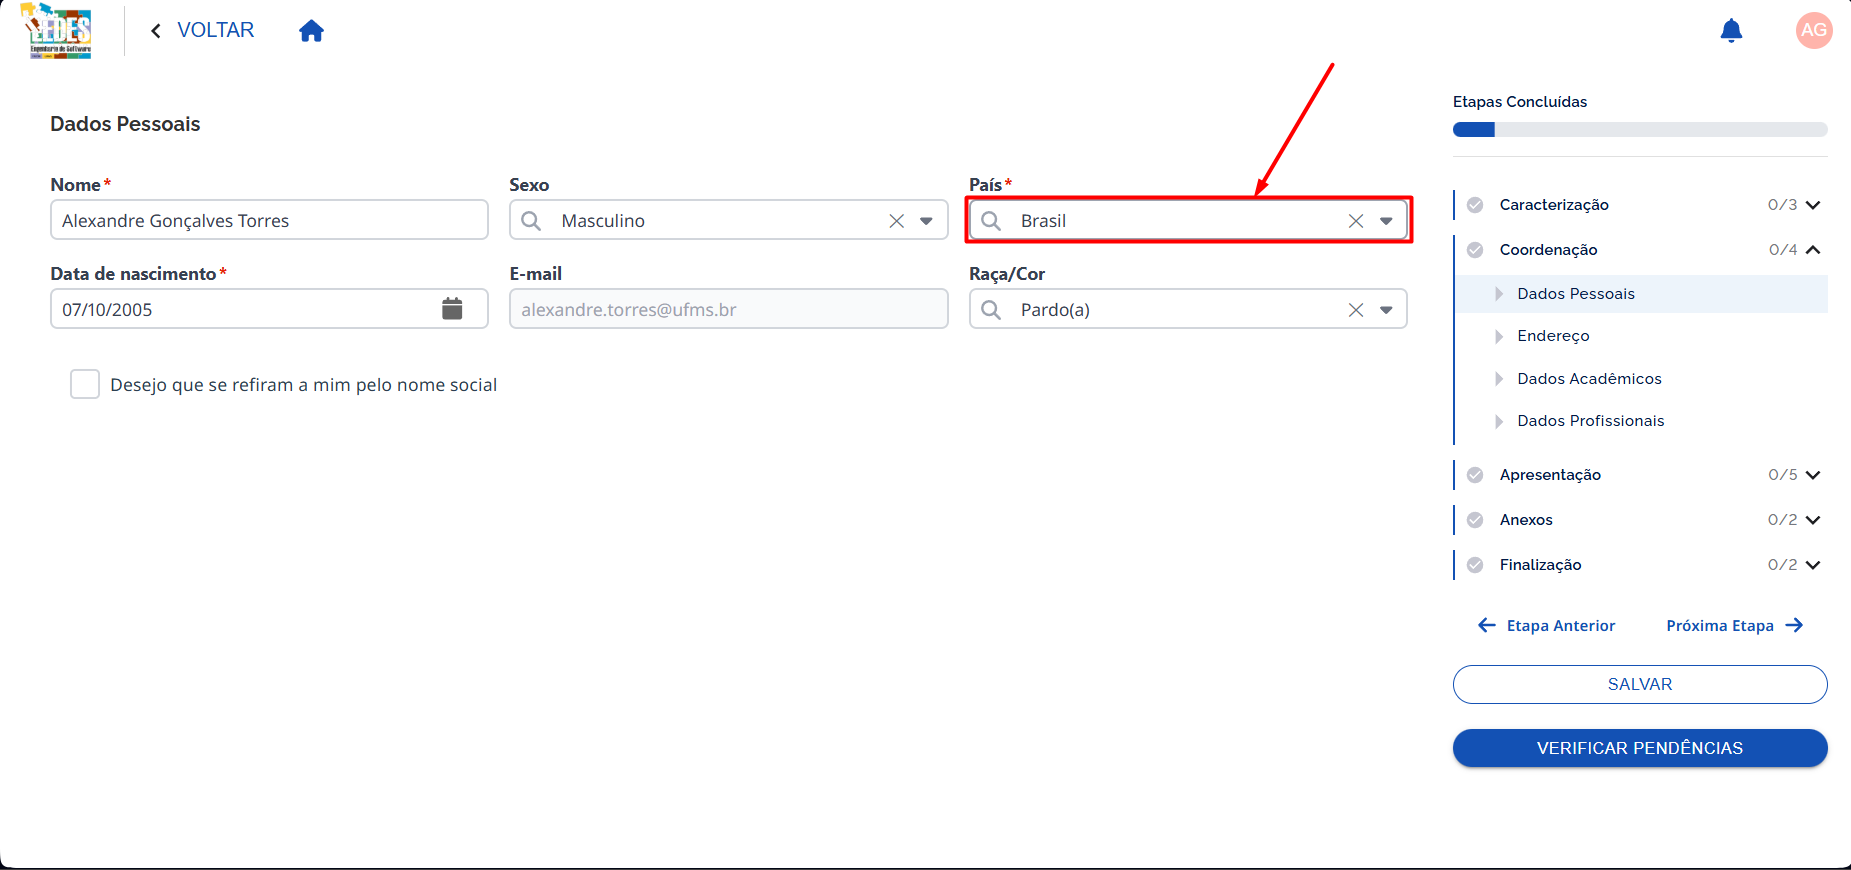The width and height of the screenshot is (1851, 870).
Task: Enable the social name checkbox
Action: tap(85, 384)
